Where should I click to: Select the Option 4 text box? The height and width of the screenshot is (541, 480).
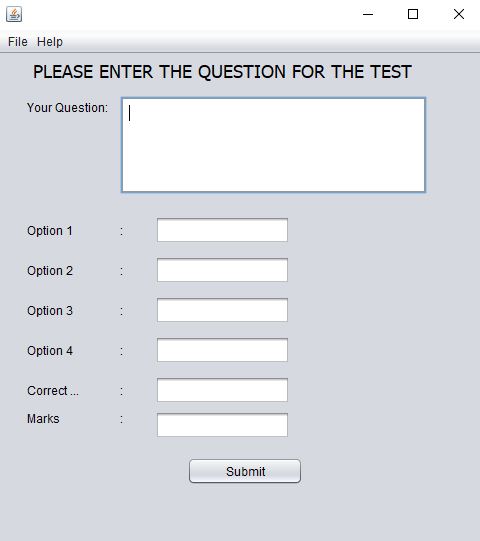pyautogui.click(x=222, y=350)
